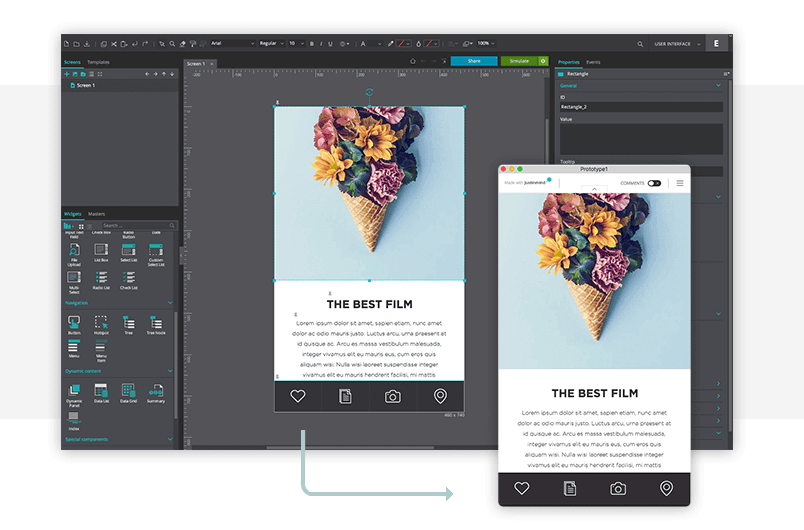804x530 pixels.
Task: Click the search magnifier in top bar
Action: pyautogui.click(x=640, y=44)
